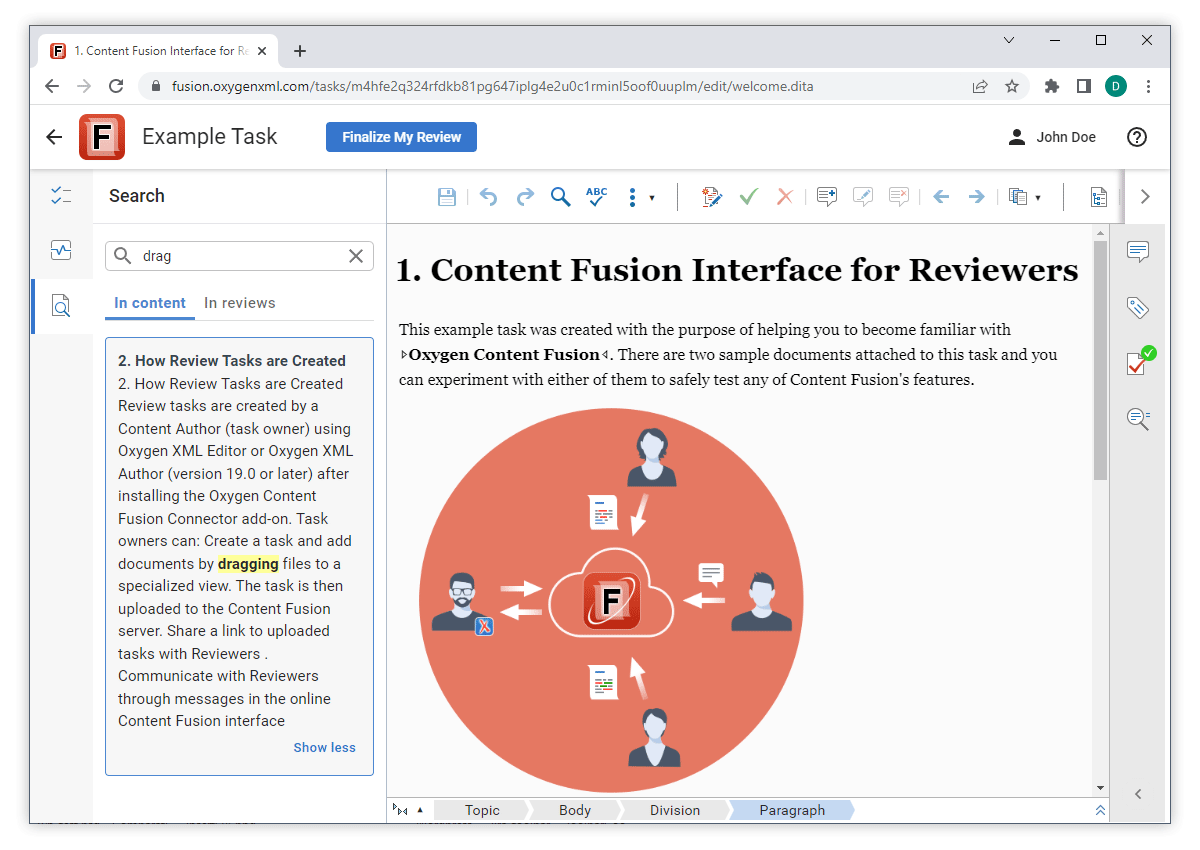Go back with the arrow beside the logo
1200x850 pixels.
click(x=54, y=137)
